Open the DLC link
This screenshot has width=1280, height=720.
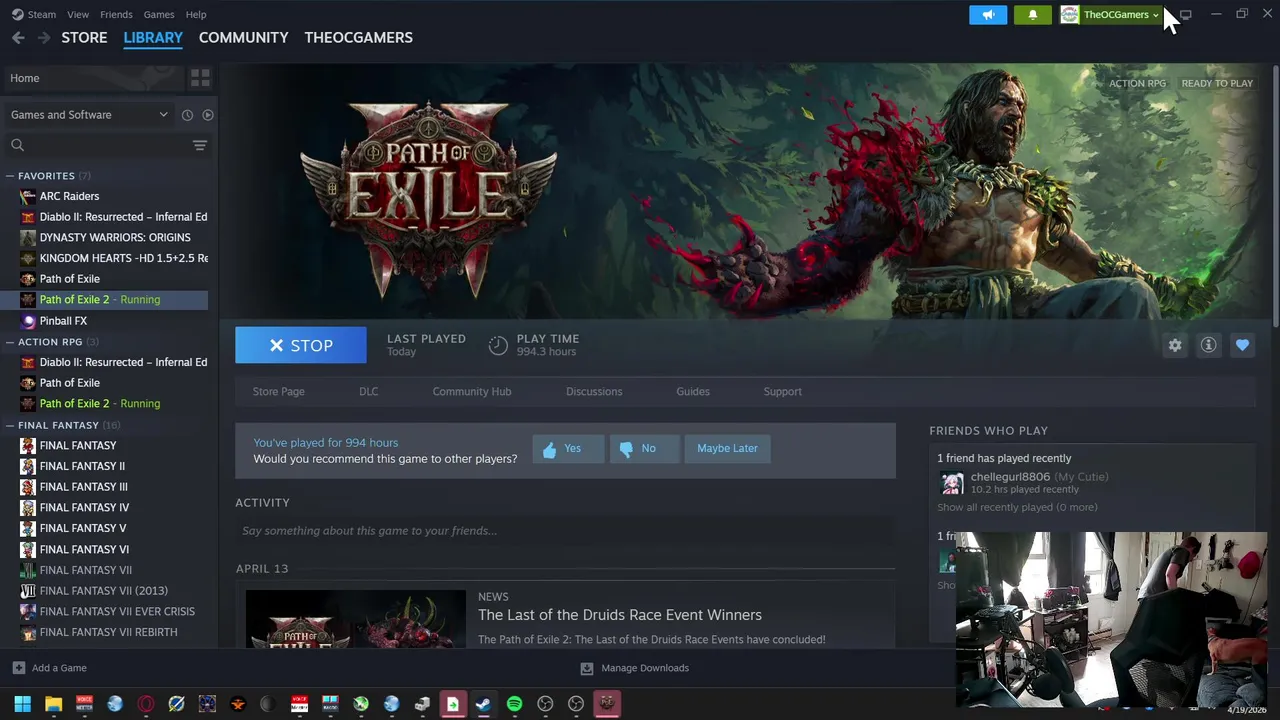coord(368,391)
